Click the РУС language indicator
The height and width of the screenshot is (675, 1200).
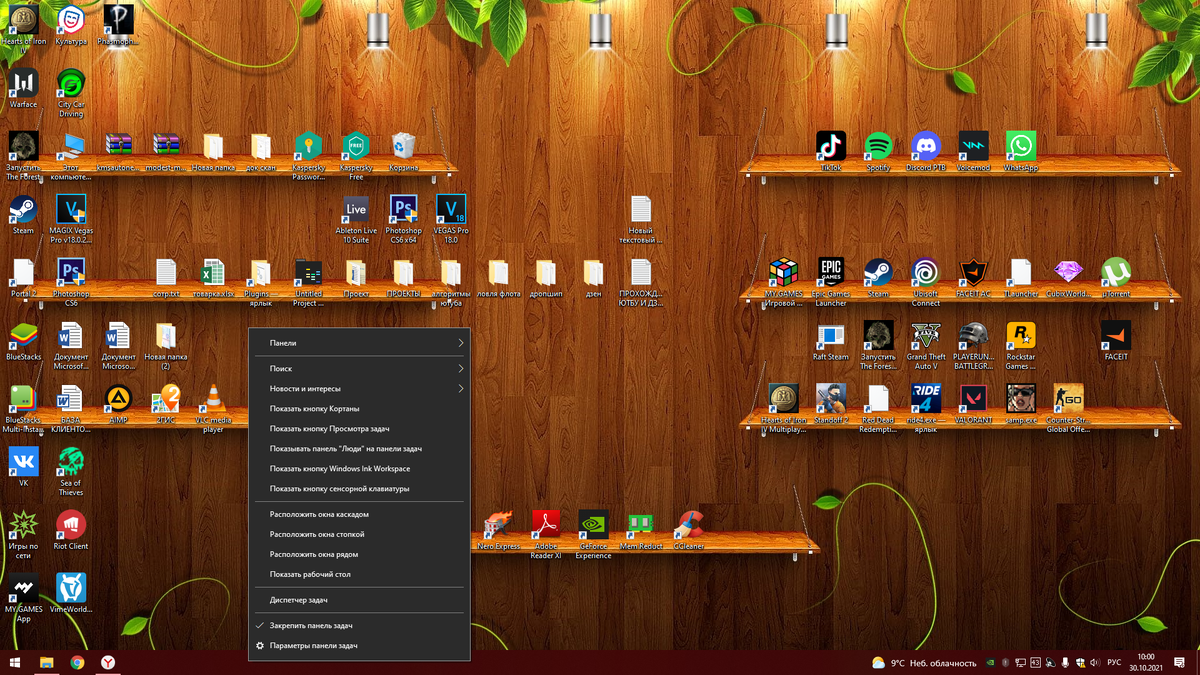[1113, 662]
